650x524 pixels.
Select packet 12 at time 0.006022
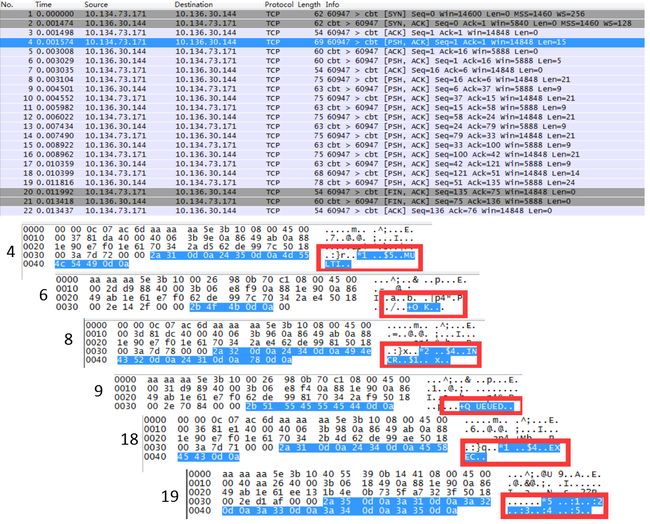point(322,117)
